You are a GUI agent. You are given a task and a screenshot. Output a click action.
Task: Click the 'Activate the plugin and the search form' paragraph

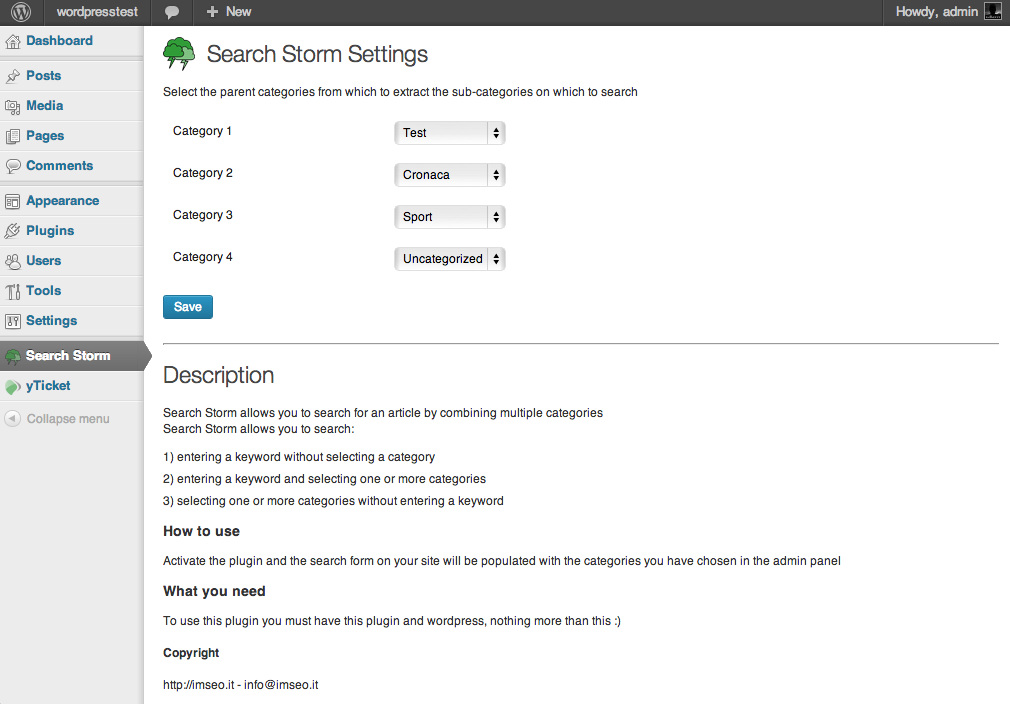click(502, 561)
